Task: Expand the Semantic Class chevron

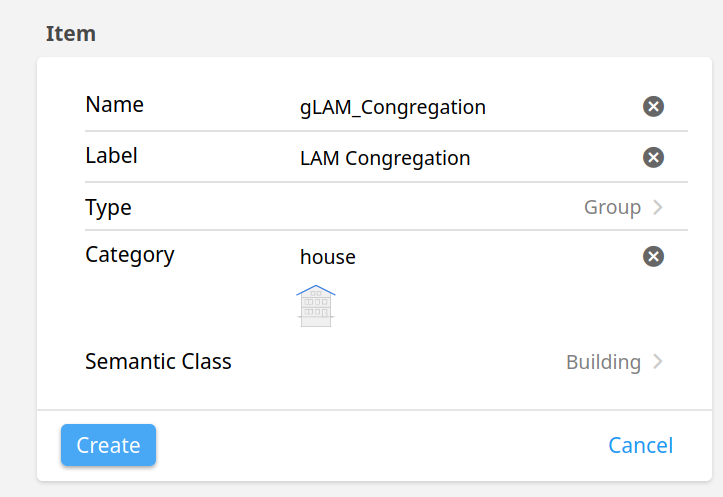Action: pyautogui.click(x=658, y=362)
